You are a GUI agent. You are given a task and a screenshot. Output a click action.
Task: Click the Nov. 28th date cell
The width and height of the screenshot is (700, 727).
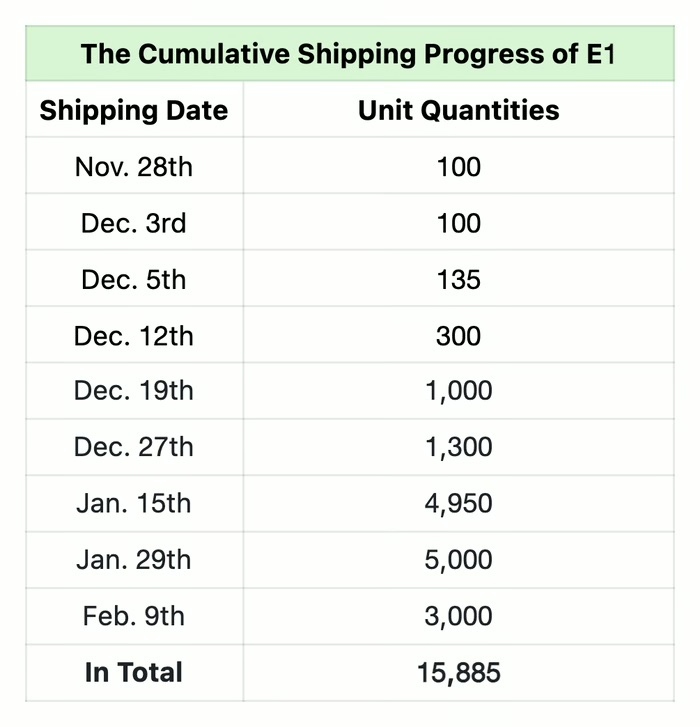(134, 166)
